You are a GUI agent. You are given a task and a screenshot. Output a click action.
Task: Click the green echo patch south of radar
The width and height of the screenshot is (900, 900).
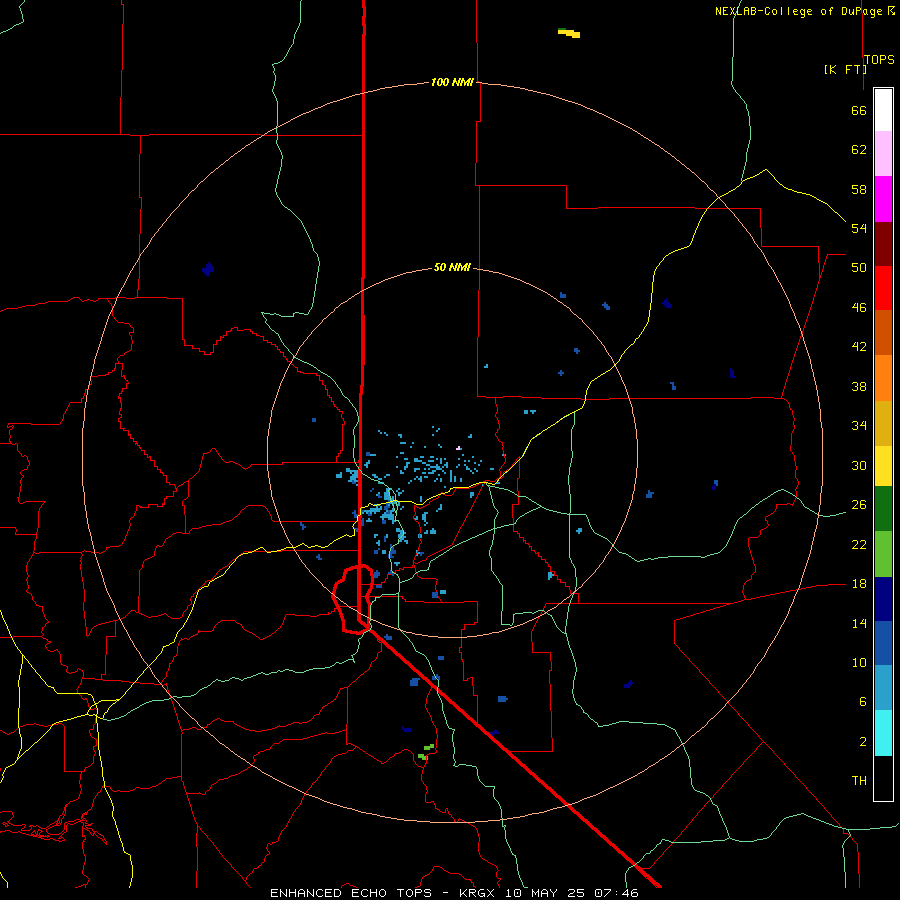tap(425, 752)
